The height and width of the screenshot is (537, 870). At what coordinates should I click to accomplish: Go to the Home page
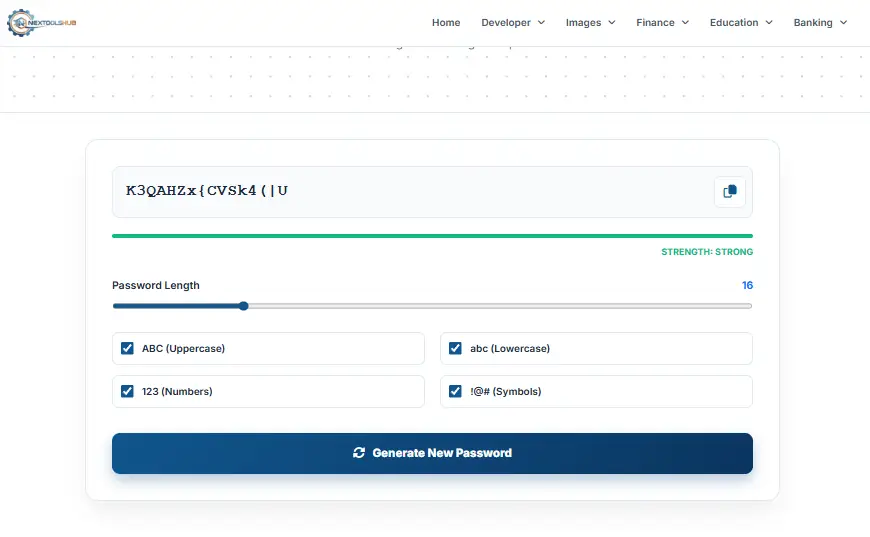pos(446,23)
